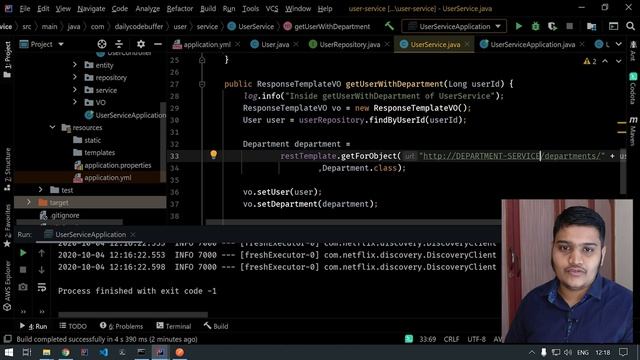Click UTF-8 encoding in status bar

click(476, 339)
